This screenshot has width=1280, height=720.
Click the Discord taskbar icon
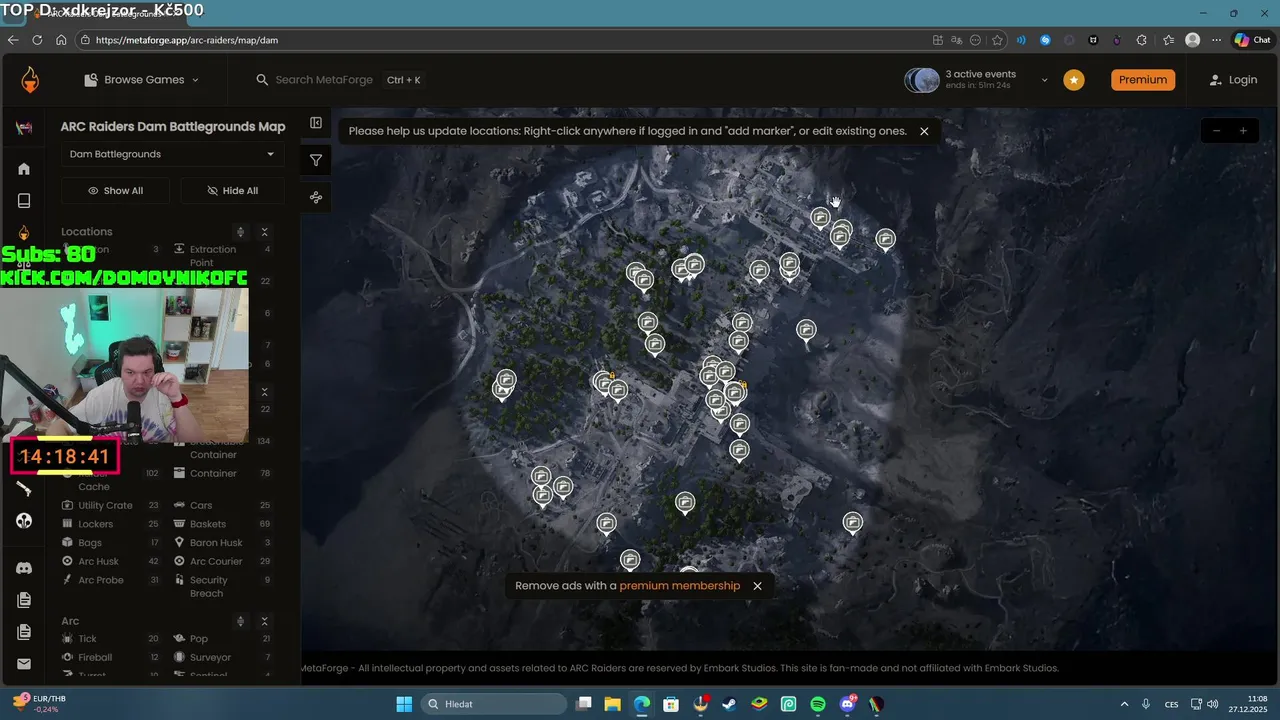tap(848, 704)
